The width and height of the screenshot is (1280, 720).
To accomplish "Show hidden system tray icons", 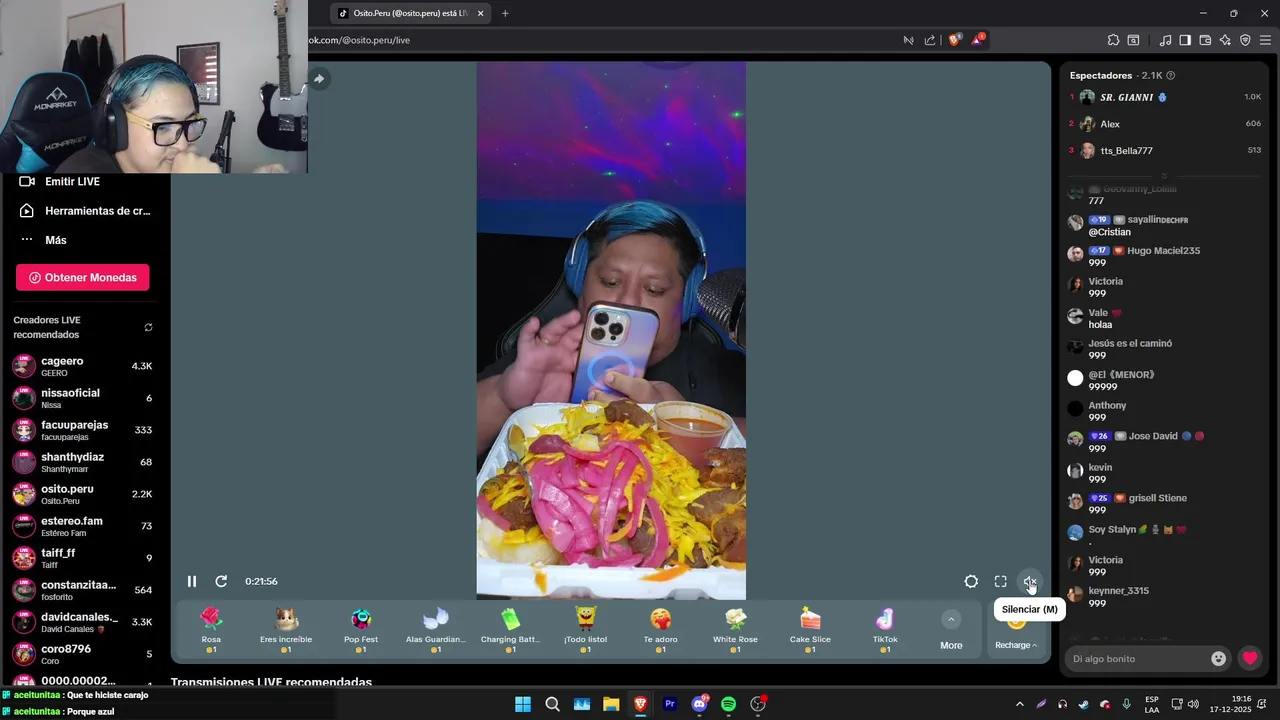I will click(1020, 704).
